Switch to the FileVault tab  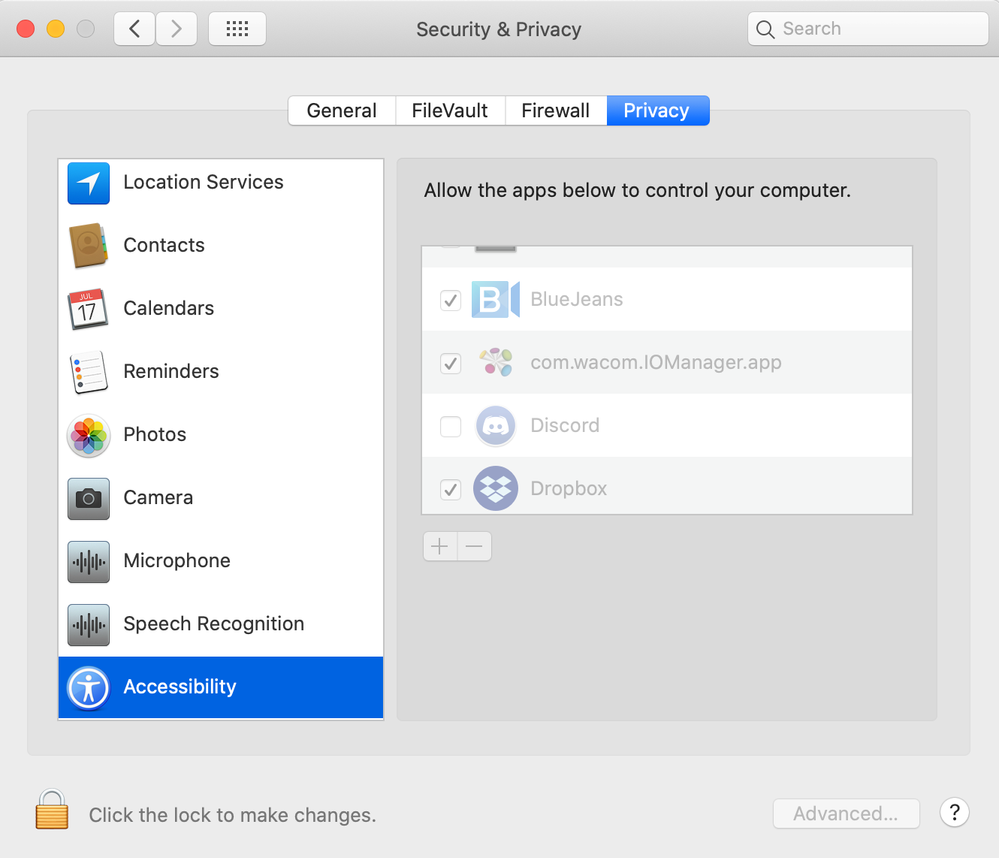450,110
